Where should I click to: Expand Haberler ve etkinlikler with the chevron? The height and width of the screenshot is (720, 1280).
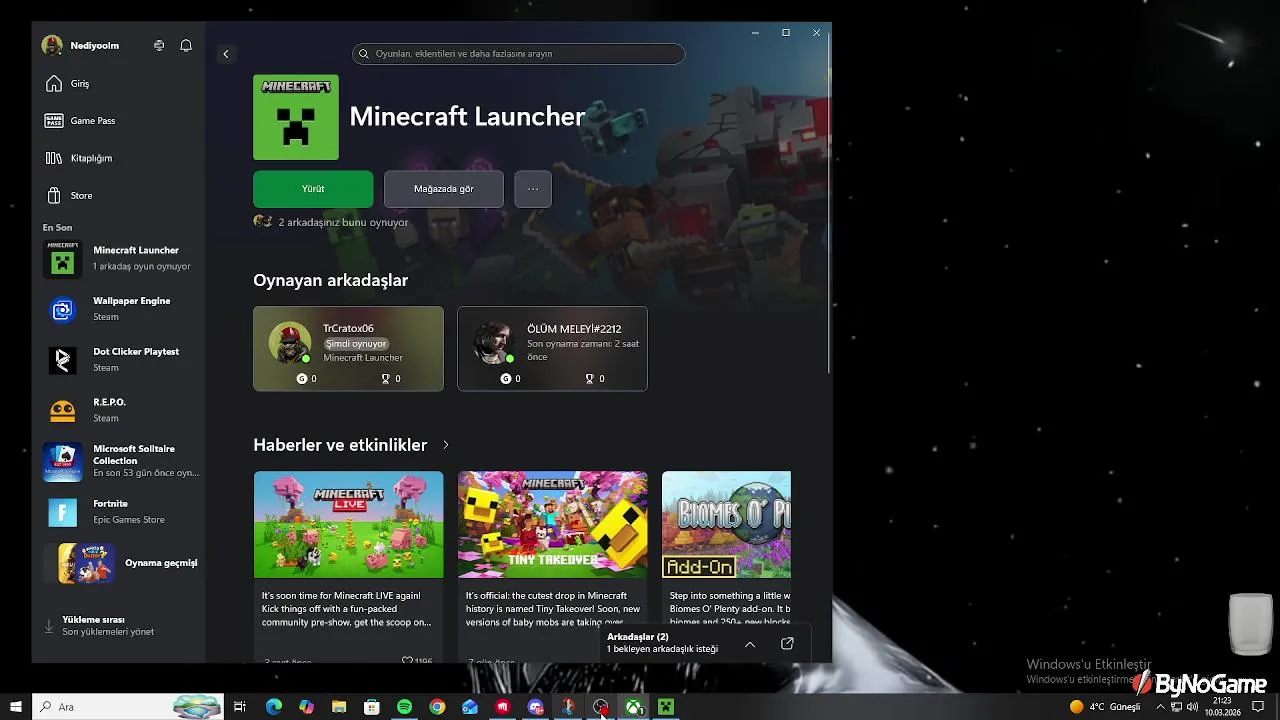tap(446, 445)
